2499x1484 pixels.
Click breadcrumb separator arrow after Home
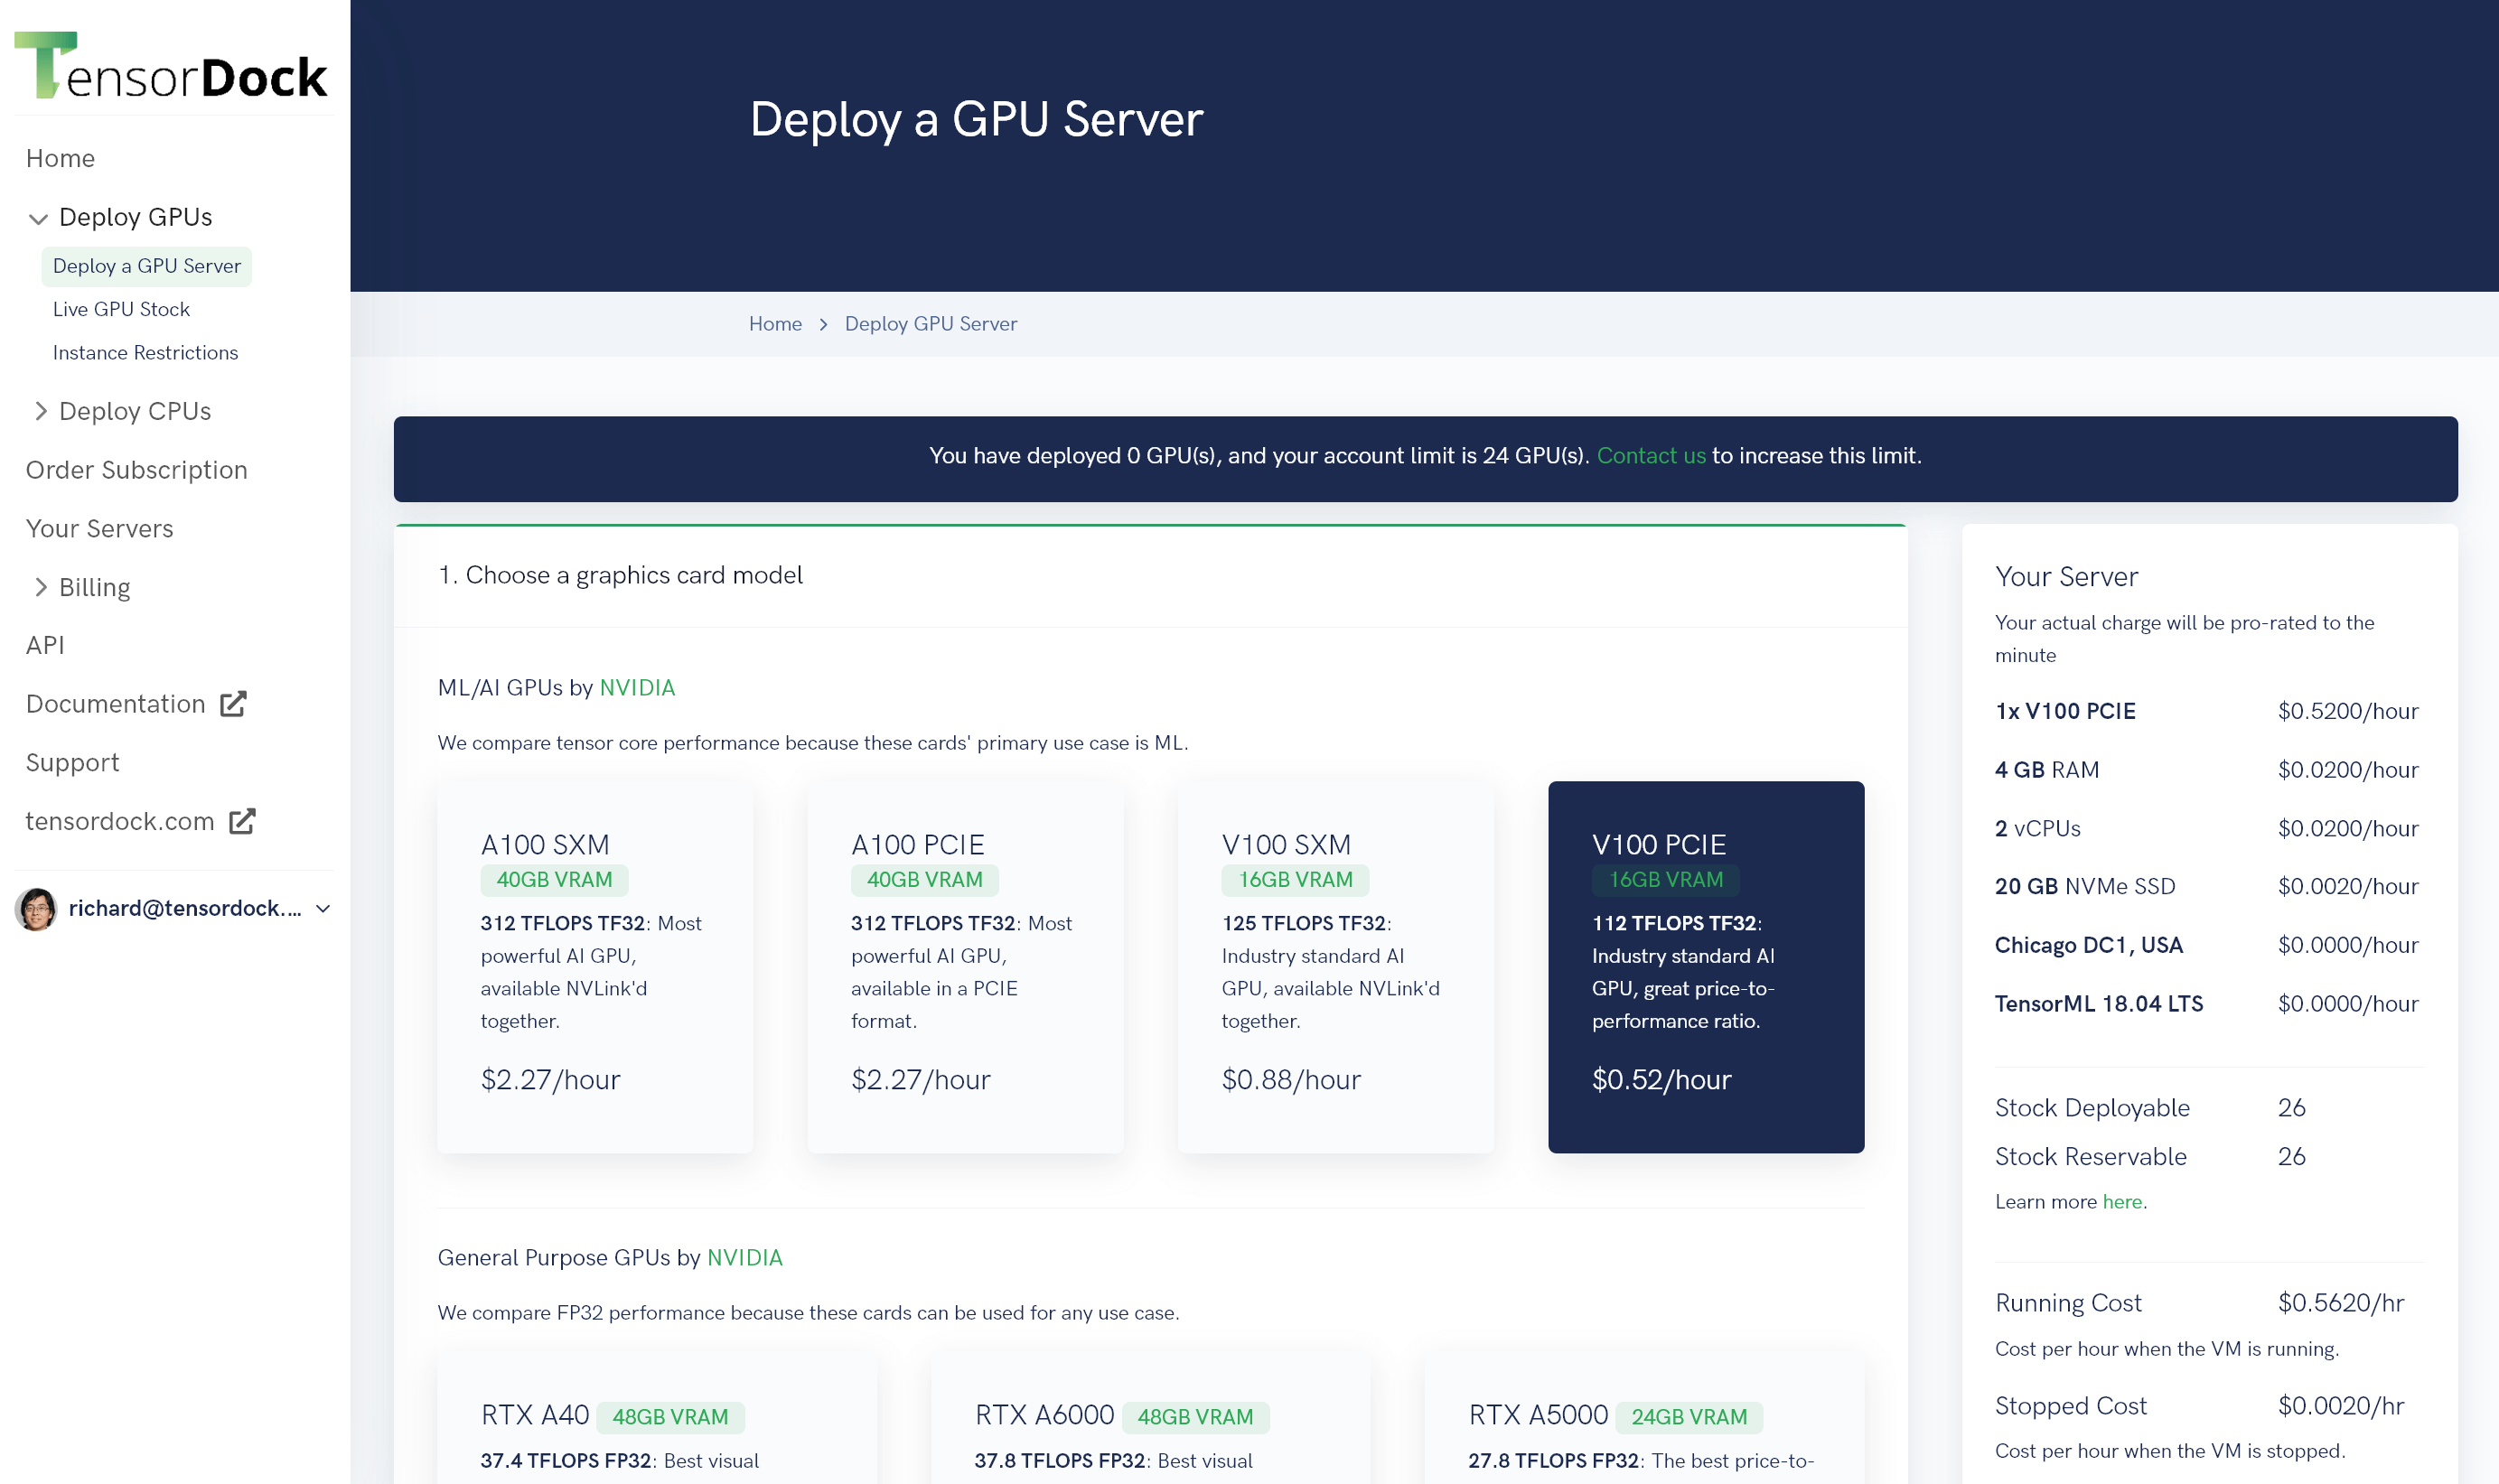click(823, 324)
